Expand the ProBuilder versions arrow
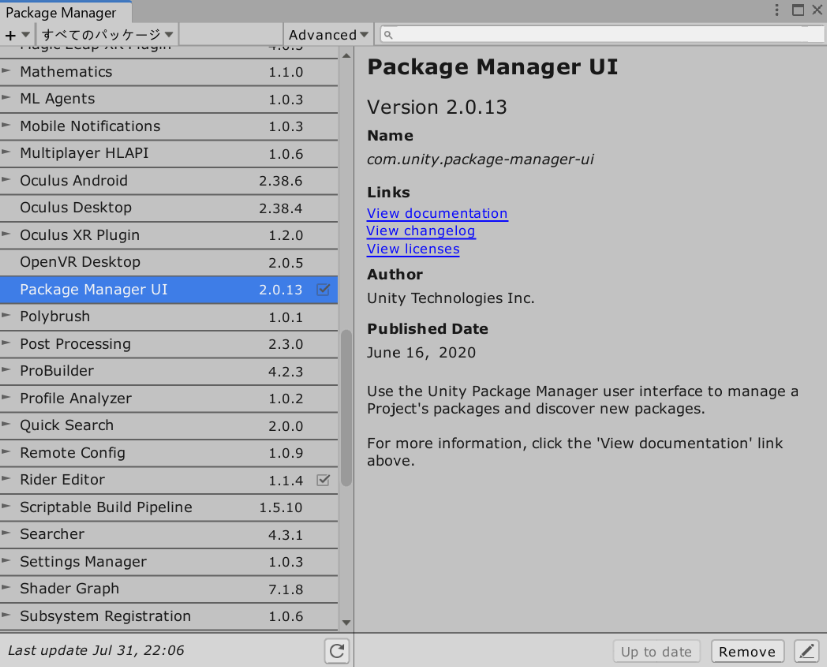The image size is (827, 667). point(6,370)
